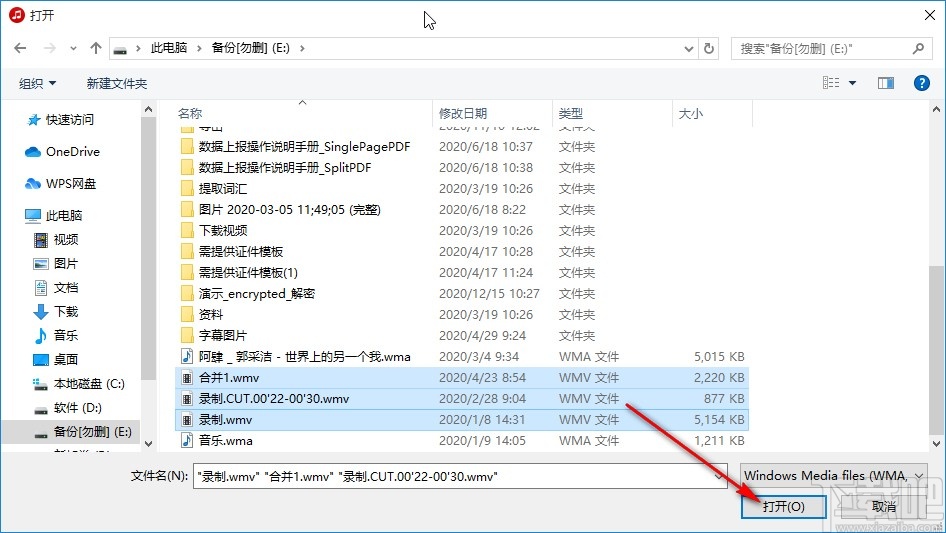Open help with the question mark icon
Viewport: 946px width, 533px height.
pos(921,83)
